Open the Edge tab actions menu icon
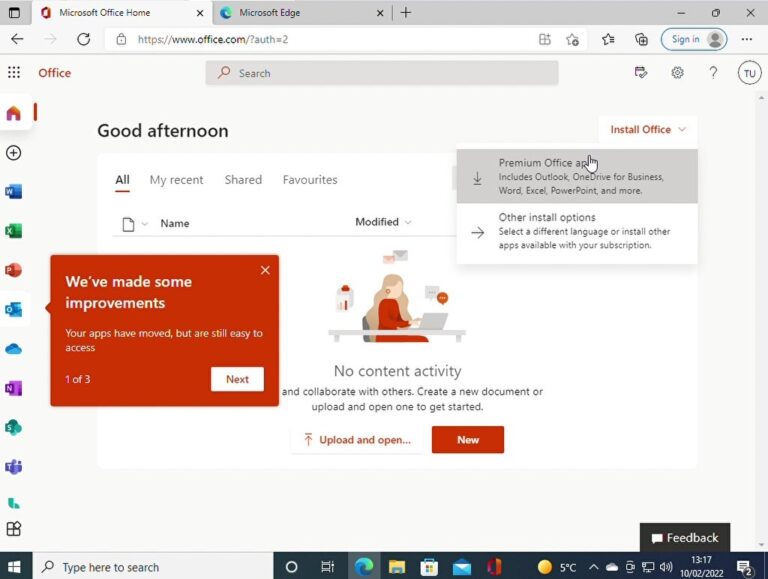768x579 pixels. click(x=14, y=13)
